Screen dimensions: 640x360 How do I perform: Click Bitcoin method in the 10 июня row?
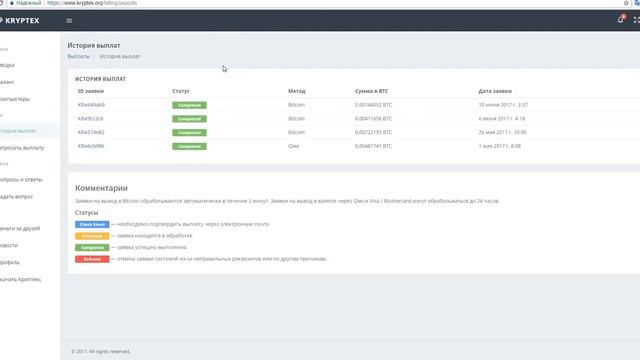pyautogui.click(x=296, y=105)
